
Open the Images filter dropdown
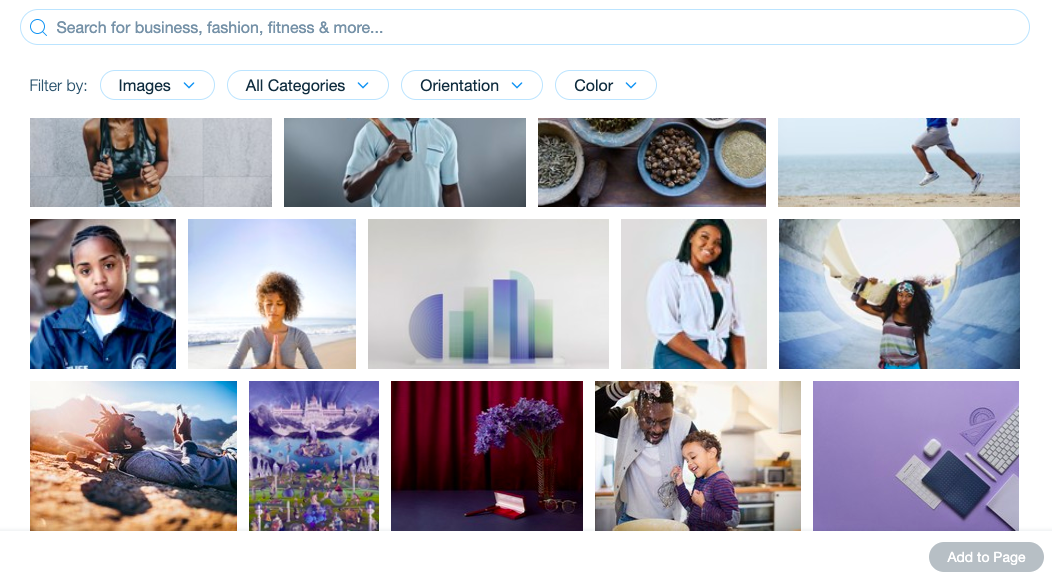click(157, 85)
